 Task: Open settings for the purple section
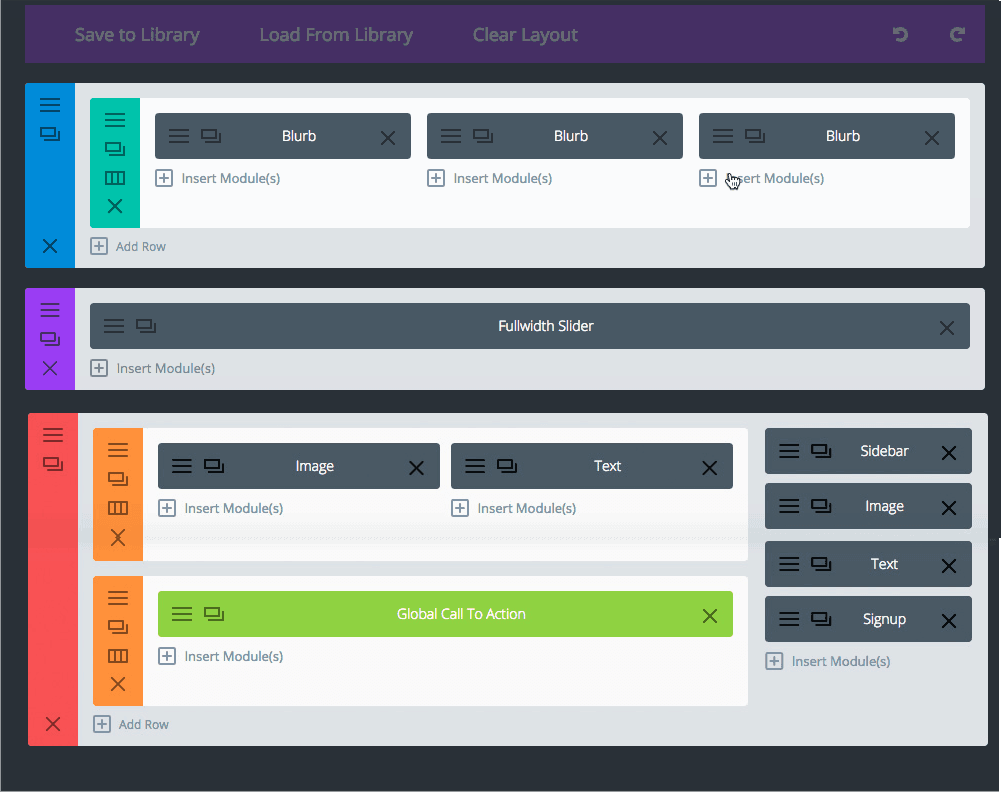50,310
